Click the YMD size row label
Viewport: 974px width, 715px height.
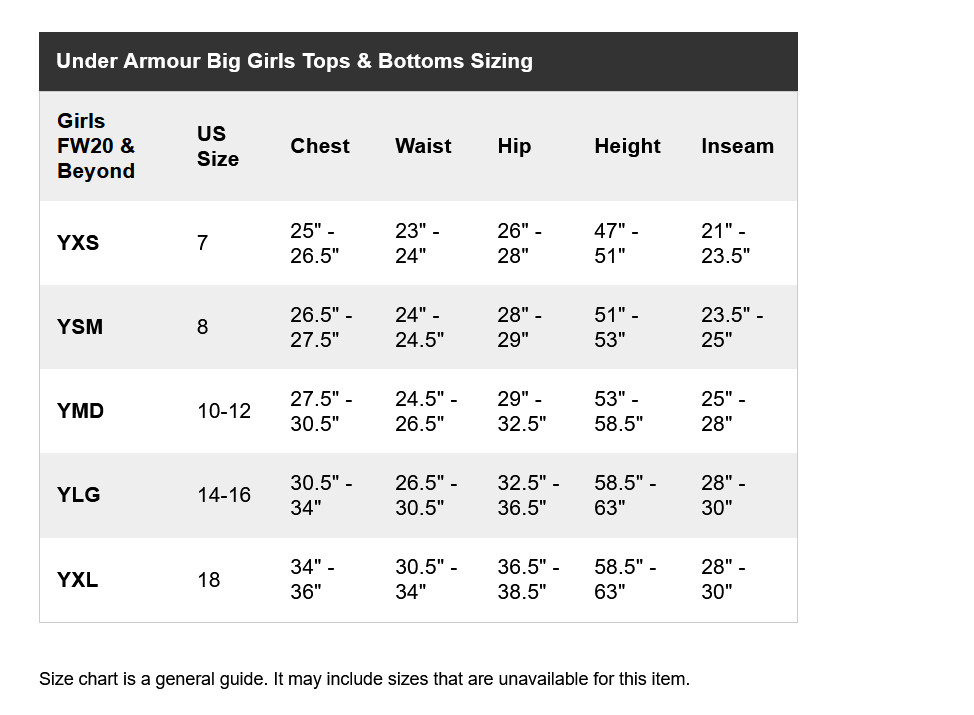coord(80,411)
